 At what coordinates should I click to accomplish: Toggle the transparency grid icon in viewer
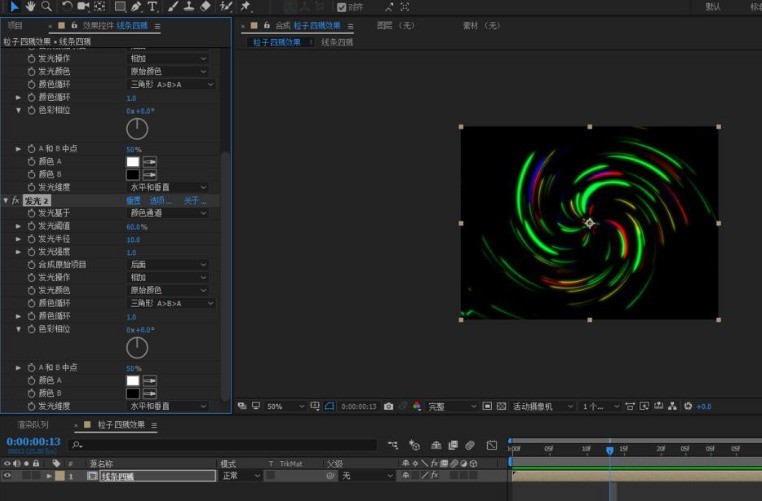pyautogui.click(x=502, y=406)
